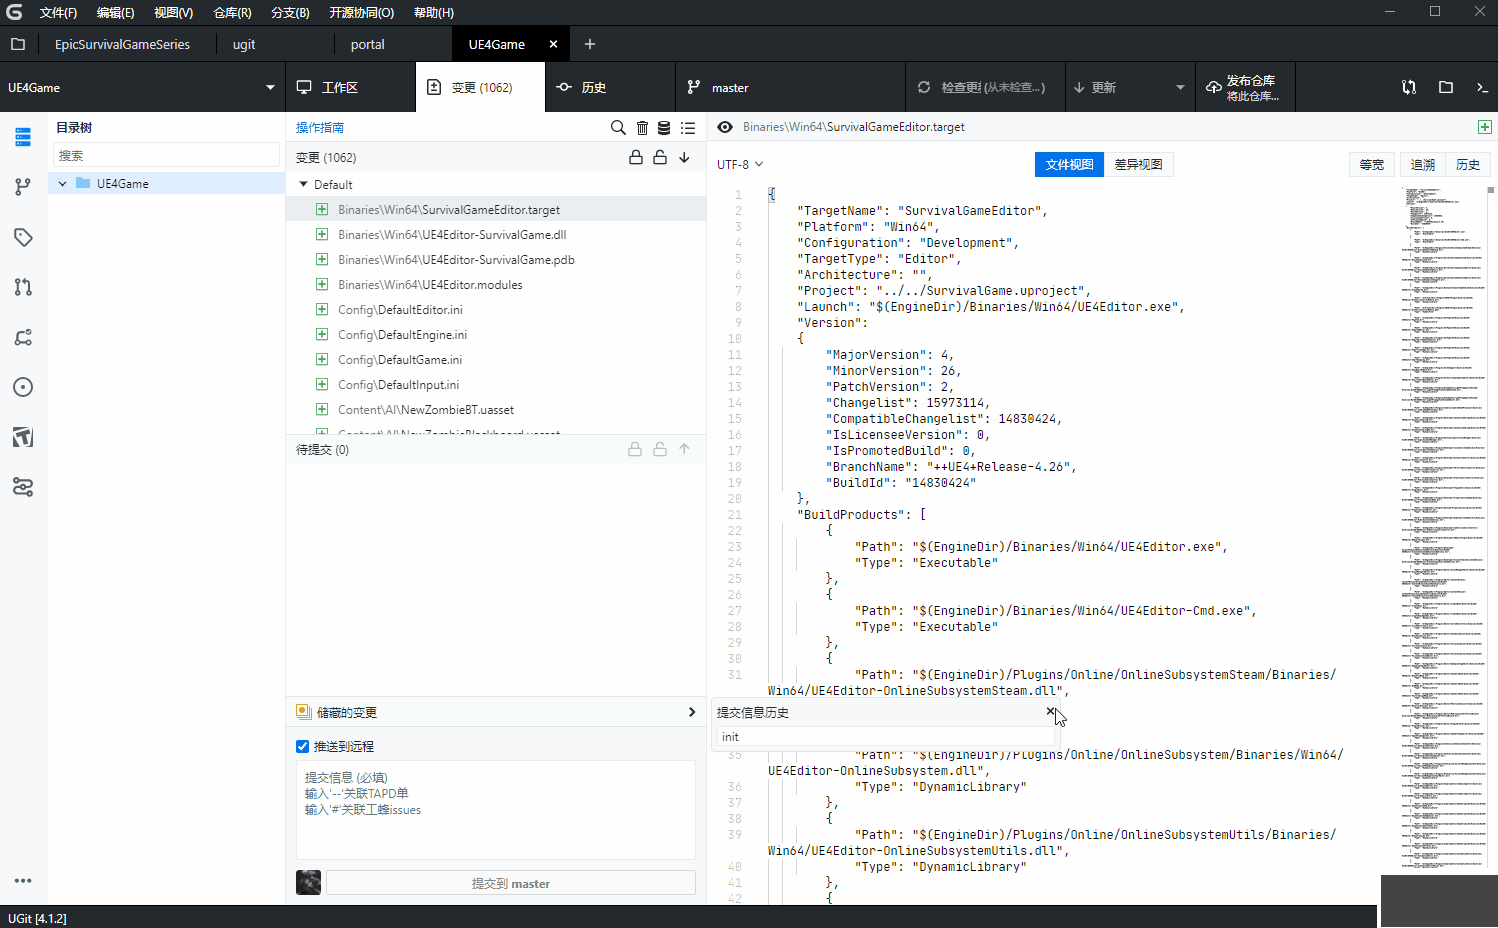The image size is (1498, 928).
Task: Toggle the eye icon beside file path
Action: (x=725, y=127)
